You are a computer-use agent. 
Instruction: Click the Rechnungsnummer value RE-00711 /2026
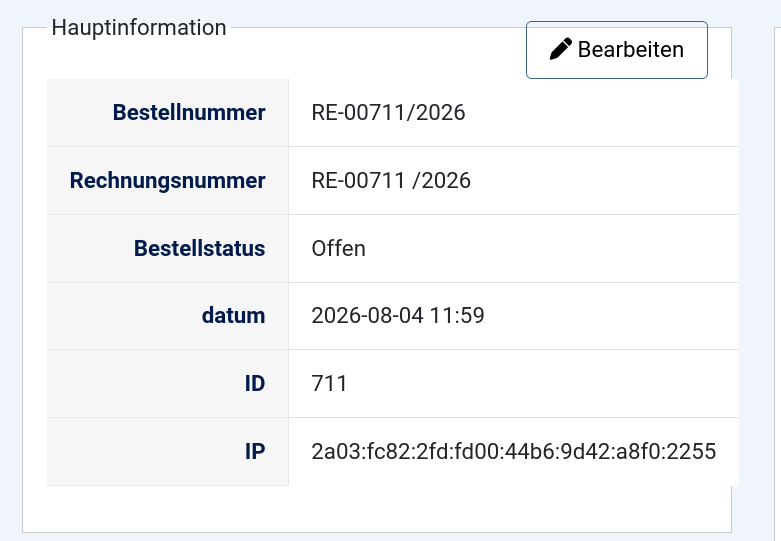[x=390, y=180]
